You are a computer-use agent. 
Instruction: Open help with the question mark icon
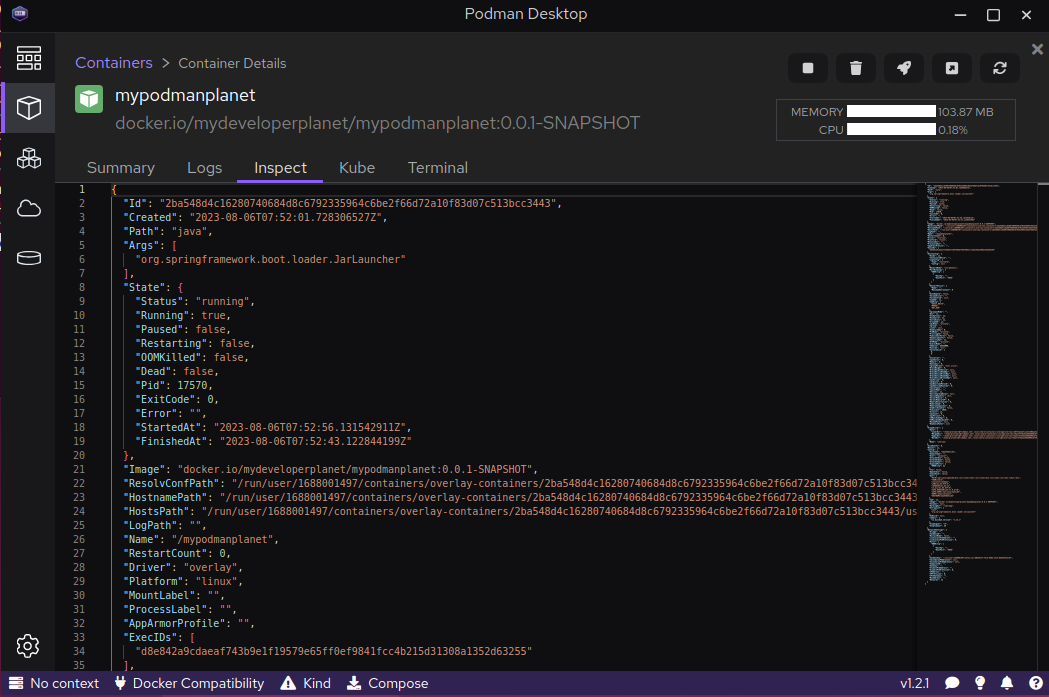1036,683
